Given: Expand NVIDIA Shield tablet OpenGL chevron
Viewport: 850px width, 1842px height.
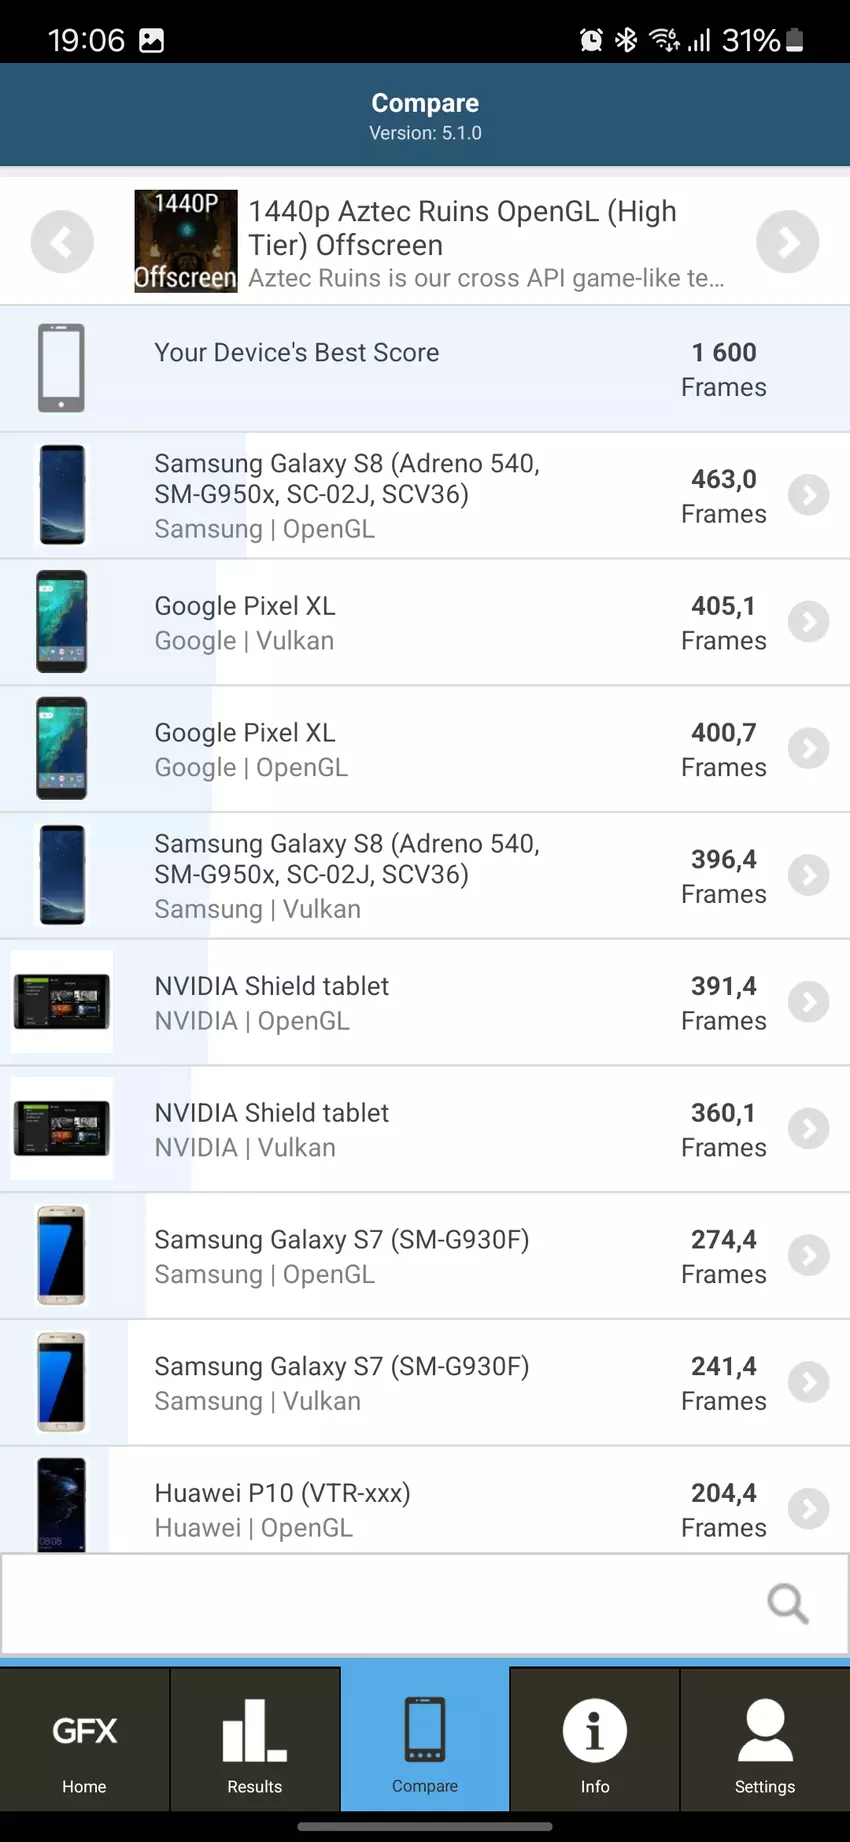Looking at the screenshot, I should pyautogui.click(x=808, y=1002).
